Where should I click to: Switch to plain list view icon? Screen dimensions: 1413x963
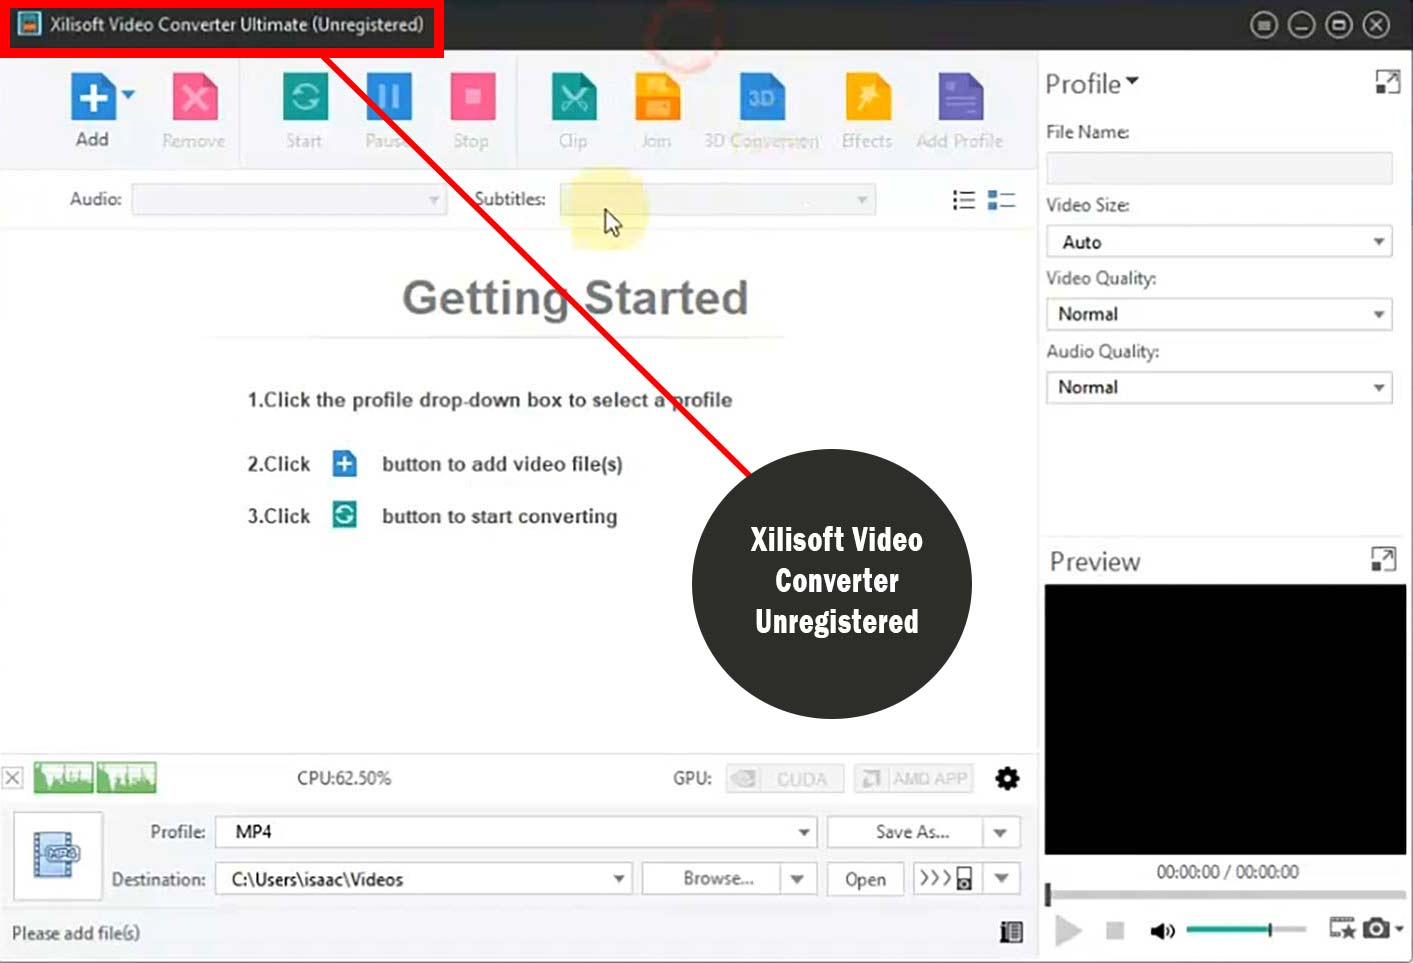point(964,200)
